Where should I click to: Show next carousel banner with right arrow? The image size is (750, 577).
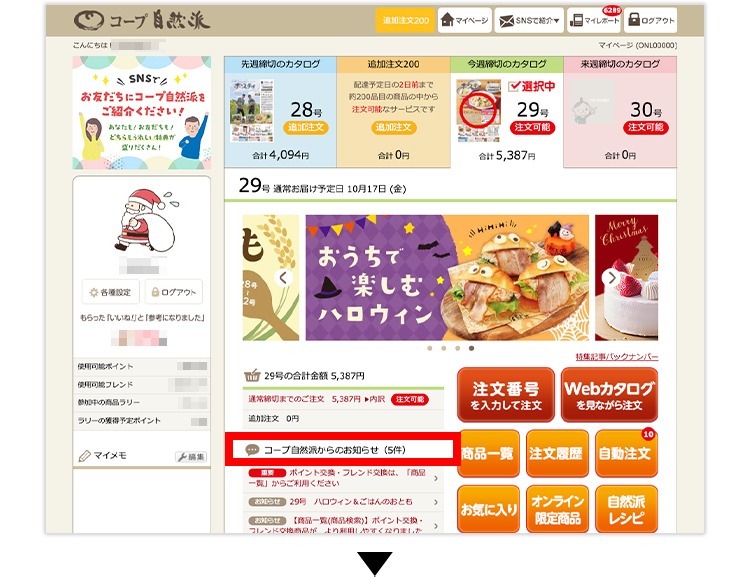[611, 277]
